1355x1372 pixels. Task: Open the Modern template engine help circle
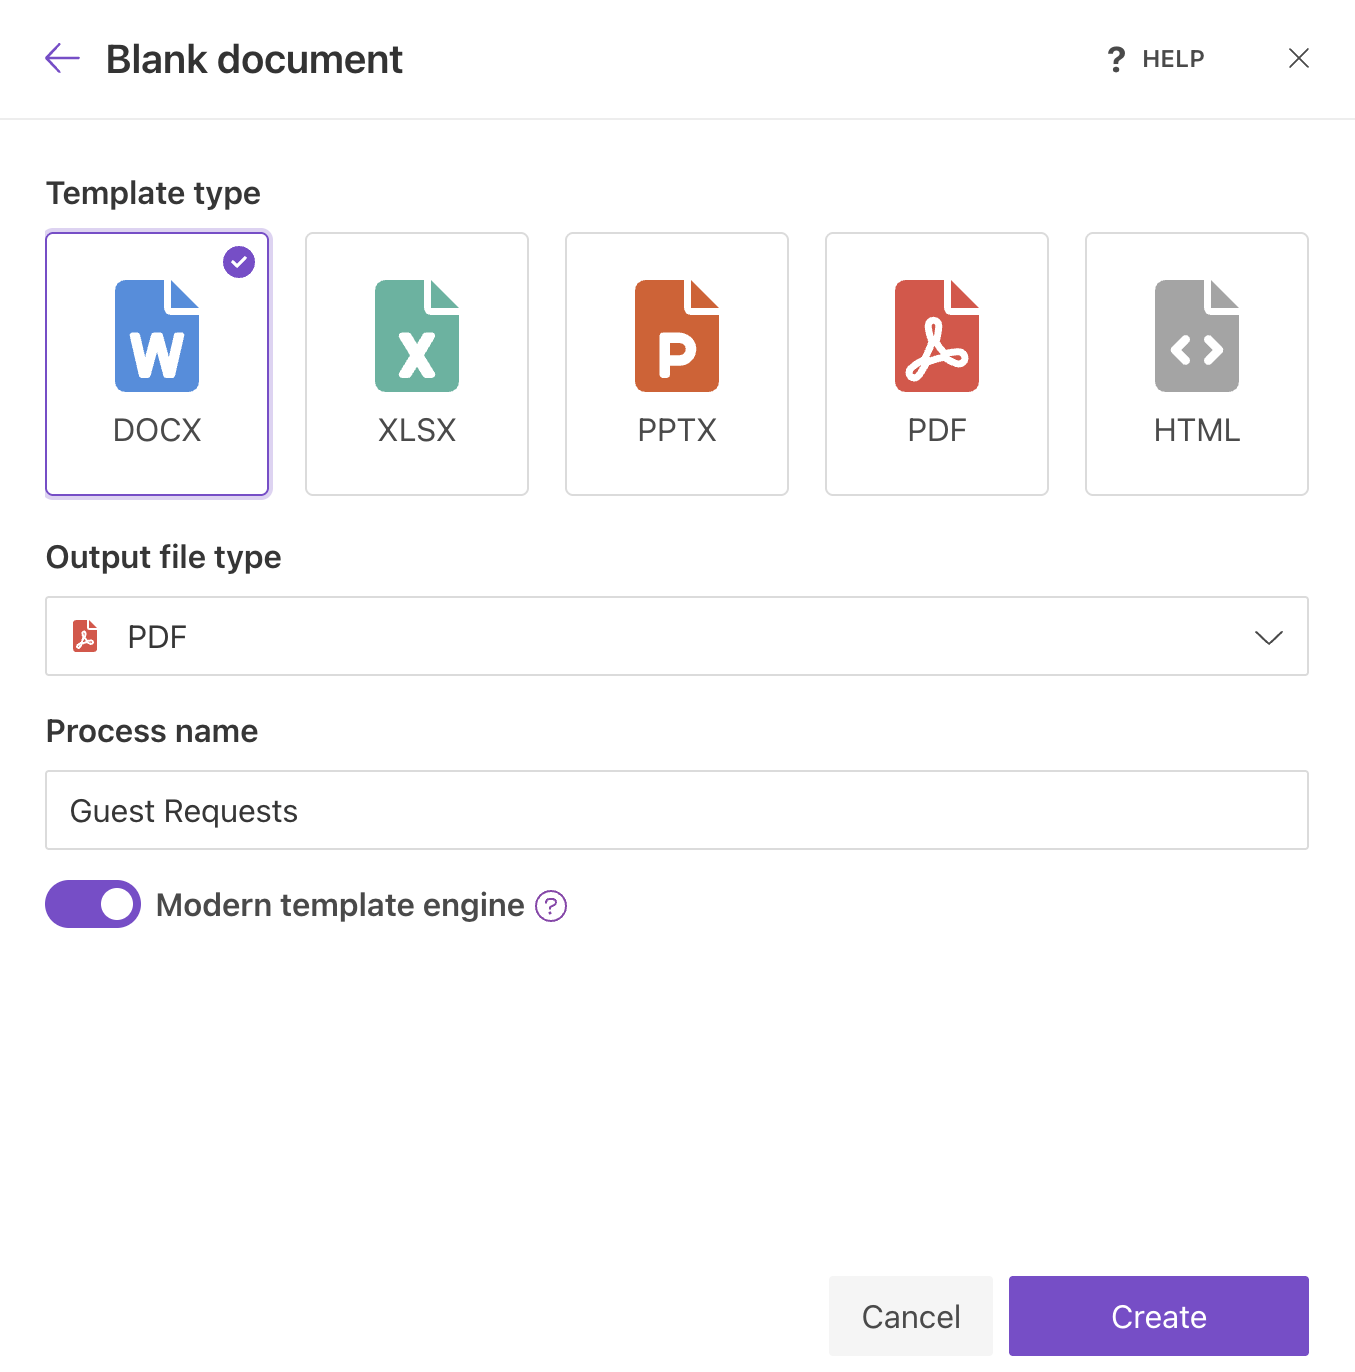click(550, 906)
